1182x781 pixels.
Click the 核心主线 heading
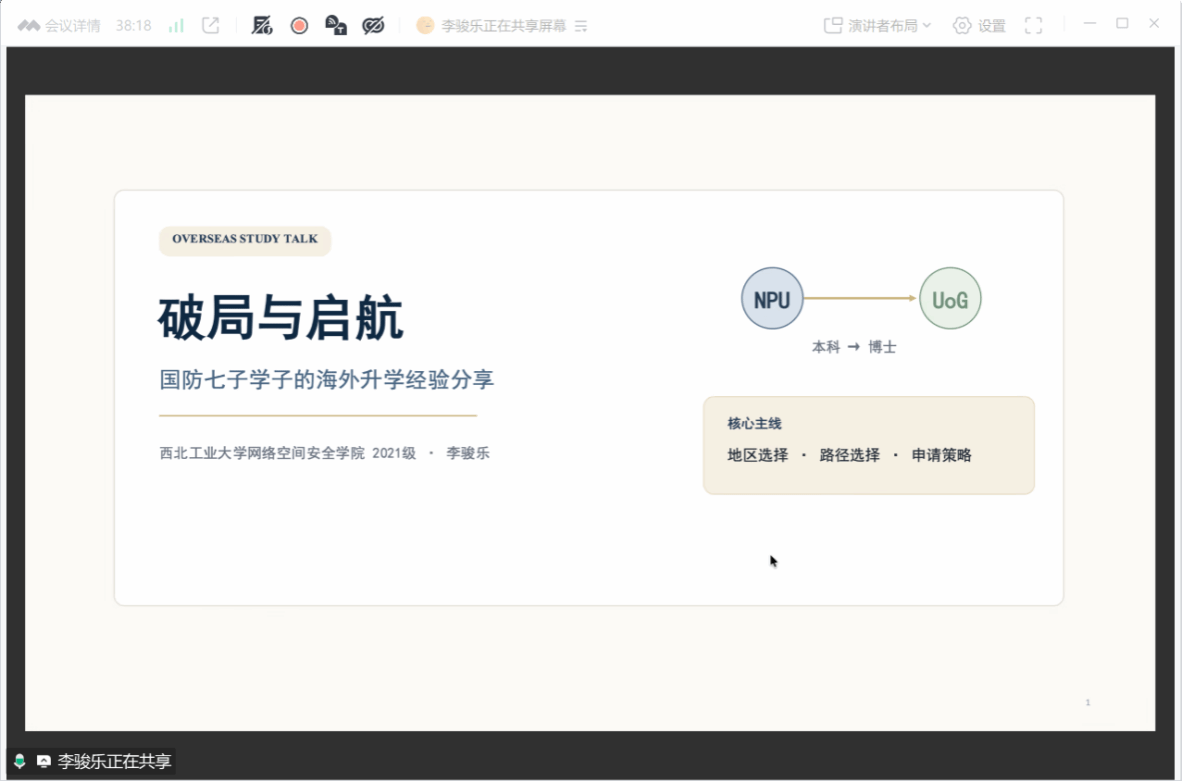coord(755,424)
